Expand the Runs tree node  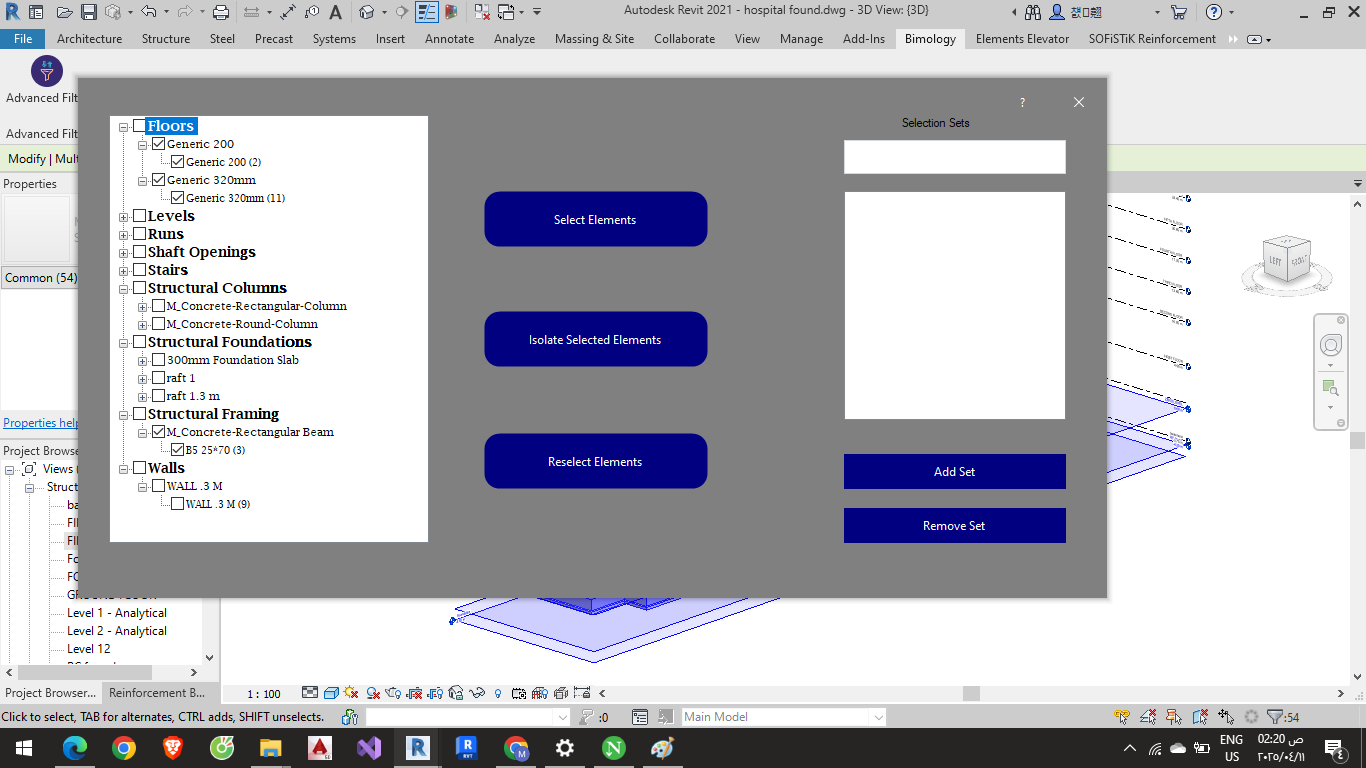click(x=124, y=235)
